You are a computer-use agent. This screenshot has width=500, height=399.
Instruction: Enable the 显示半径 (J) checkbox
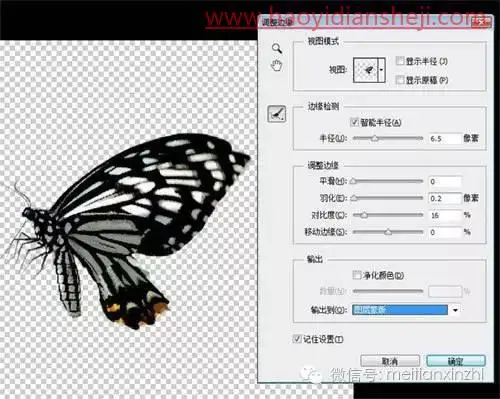tap(399, 61)
